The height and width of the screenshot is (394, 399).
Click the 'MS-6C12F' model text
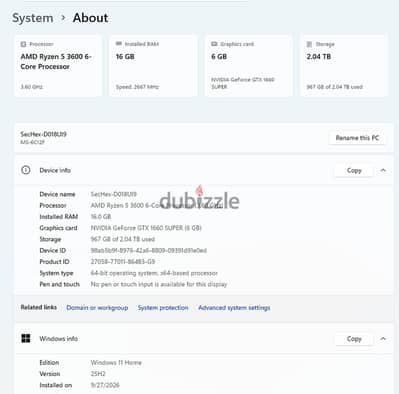[33, 142]
